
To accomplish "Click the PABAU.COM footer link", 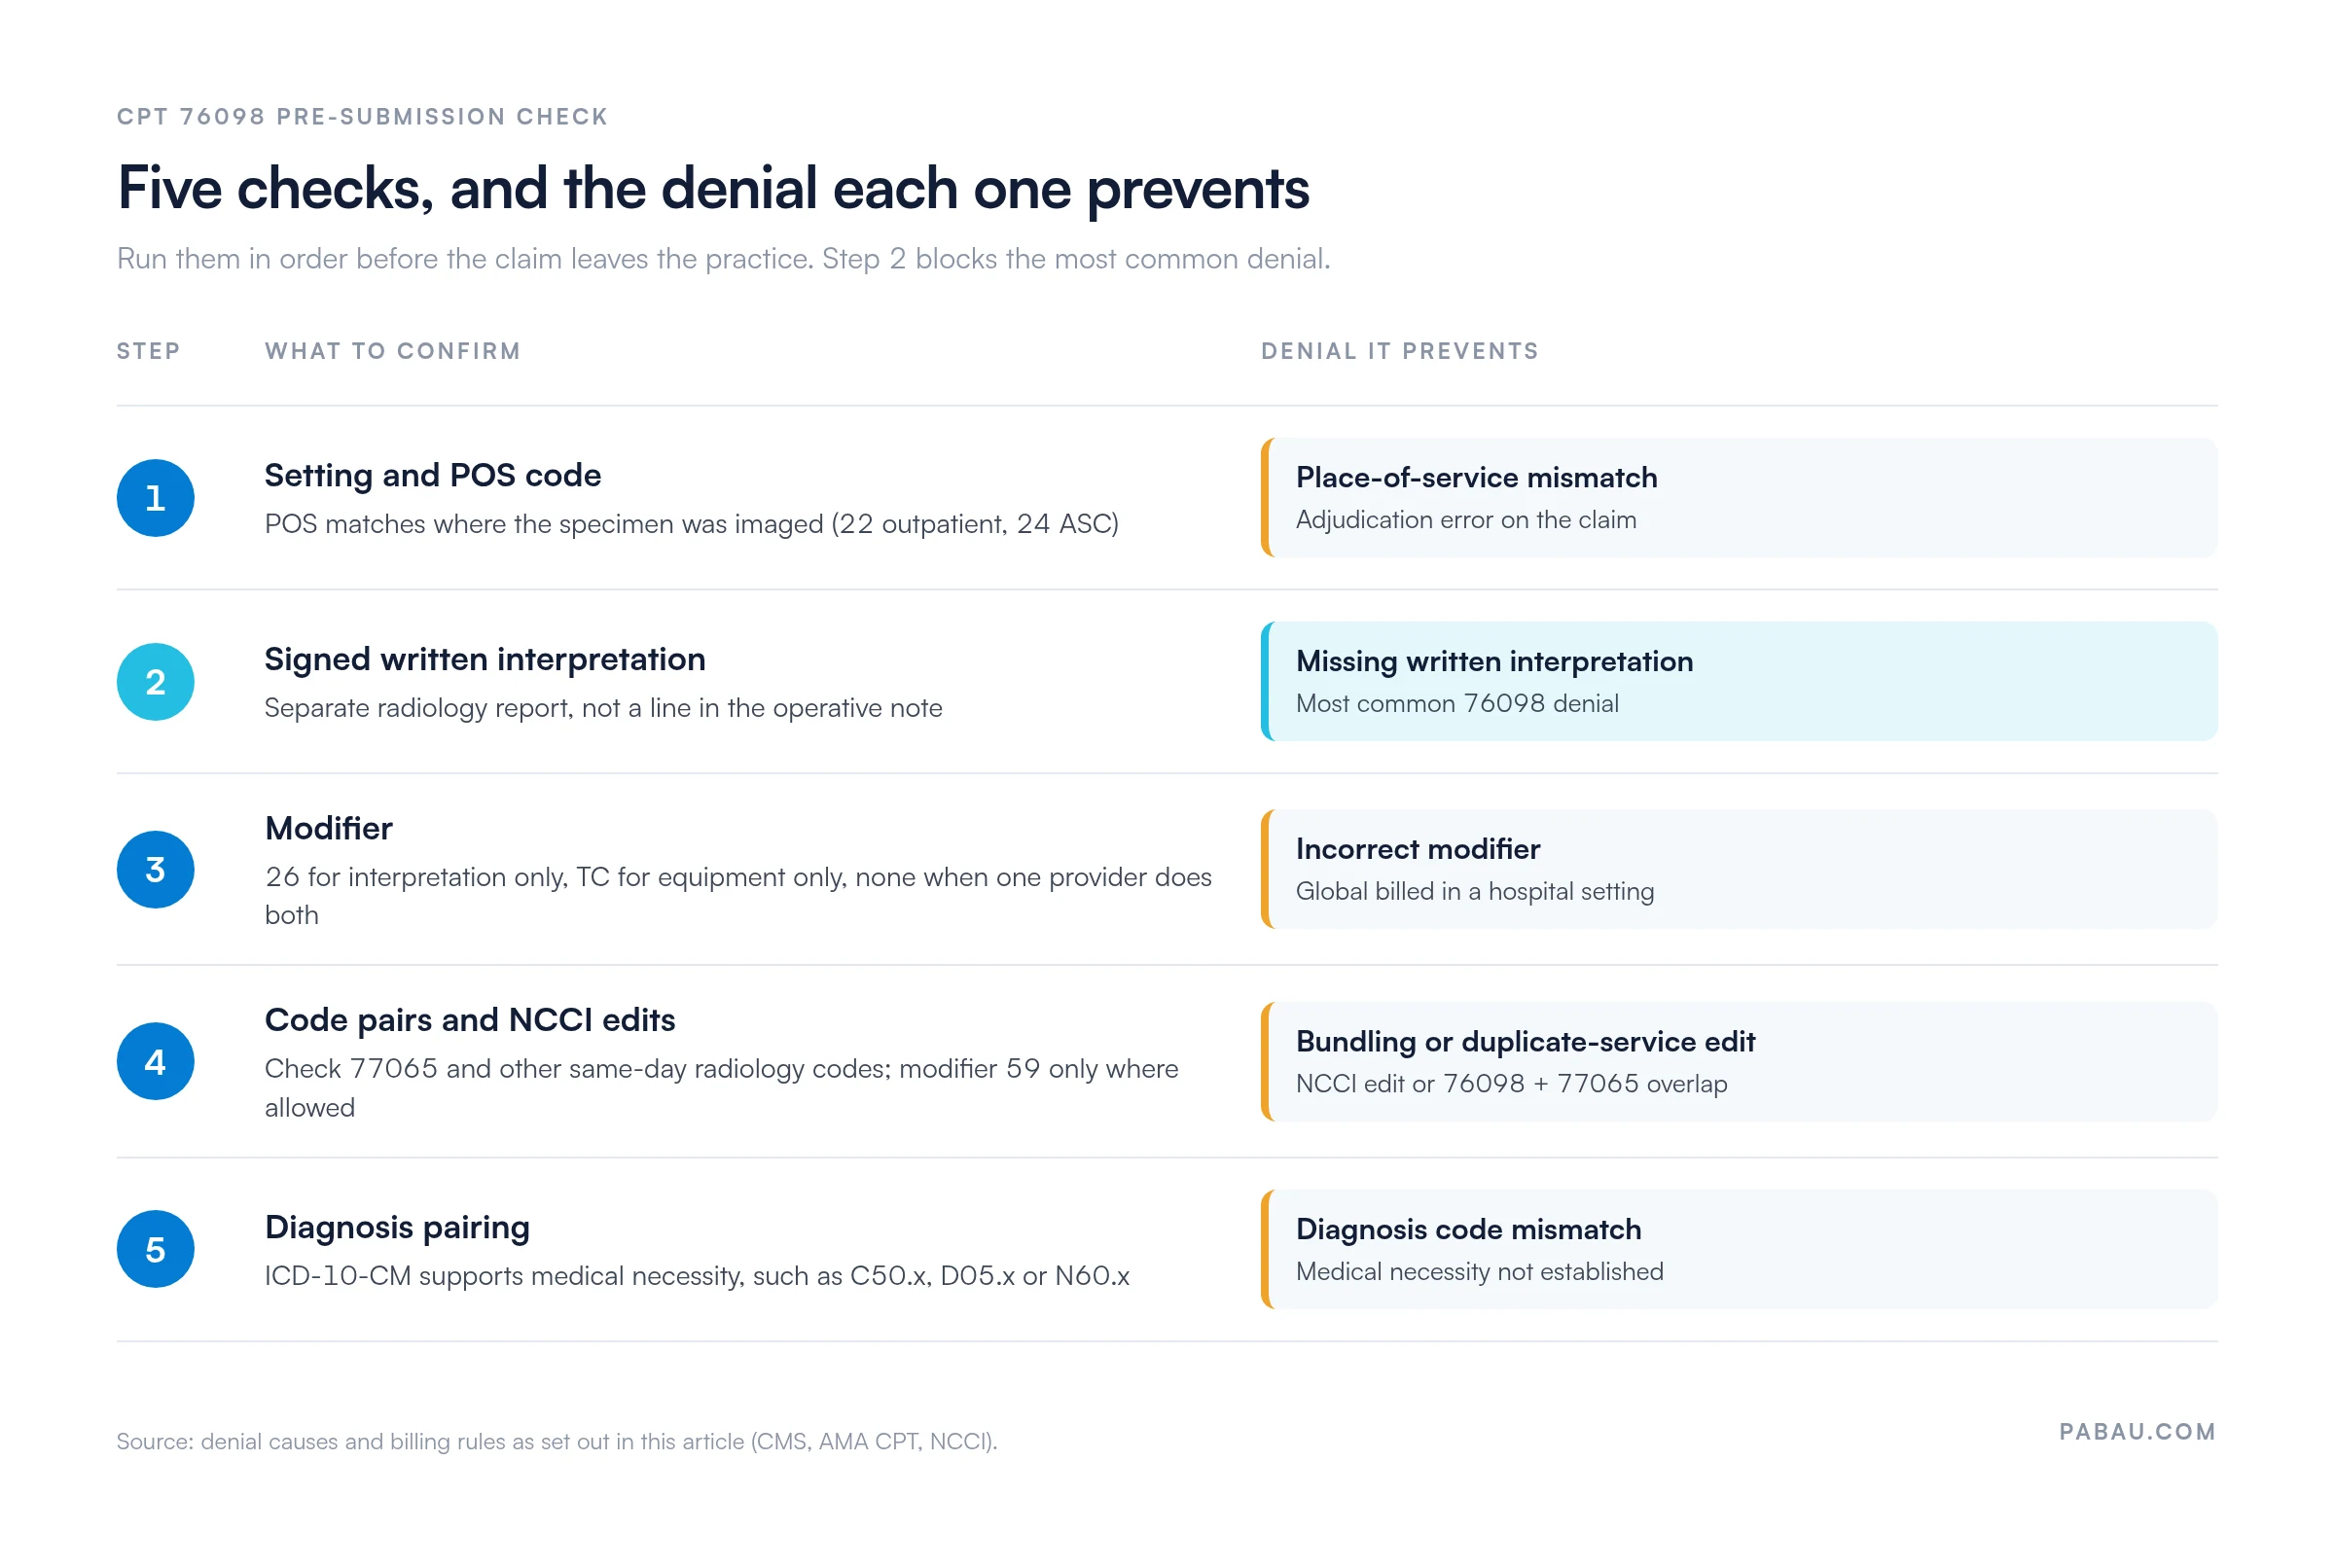I will pos(2138,1432).
